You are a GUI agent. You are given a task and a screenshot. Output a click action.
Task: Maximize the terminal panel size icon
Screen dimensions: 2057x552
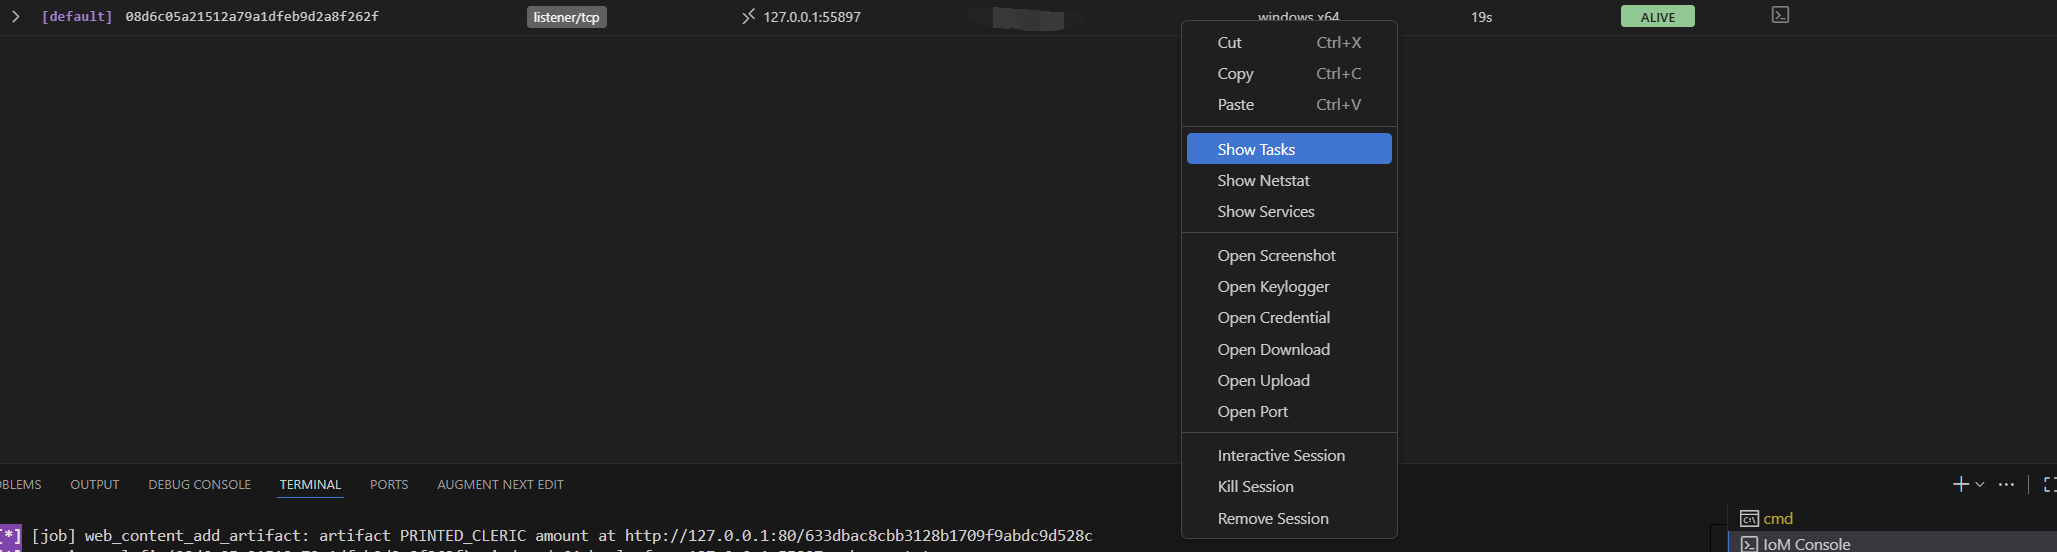[x=2049, y=484]
